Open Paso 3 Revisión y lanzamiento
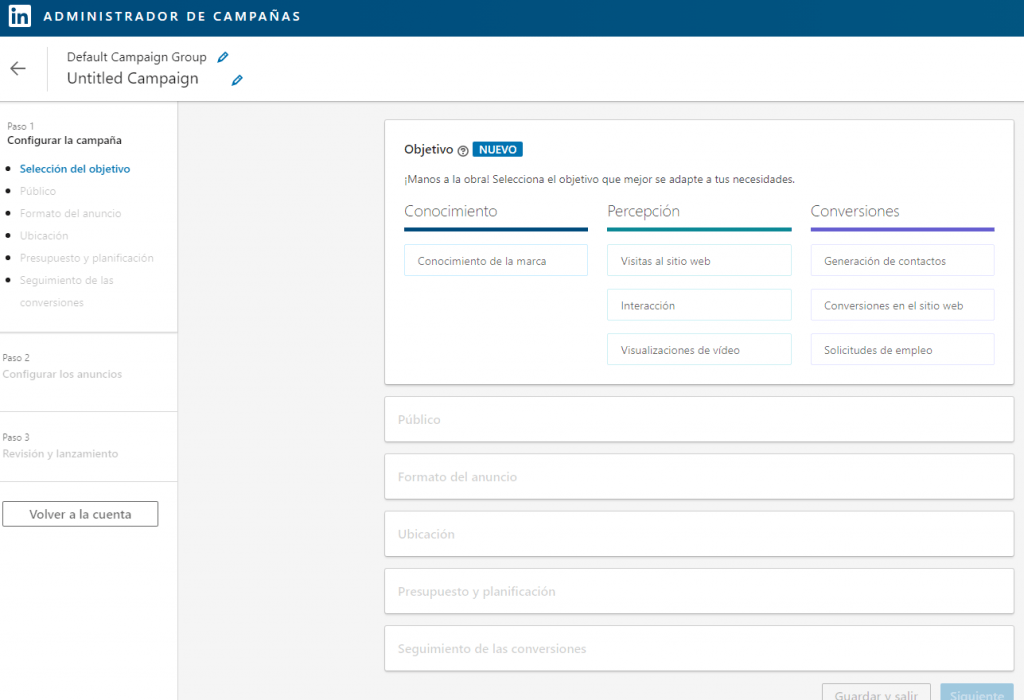This screenshot has height=700, width=1024. pyautogui.click(x=60, y=446)
